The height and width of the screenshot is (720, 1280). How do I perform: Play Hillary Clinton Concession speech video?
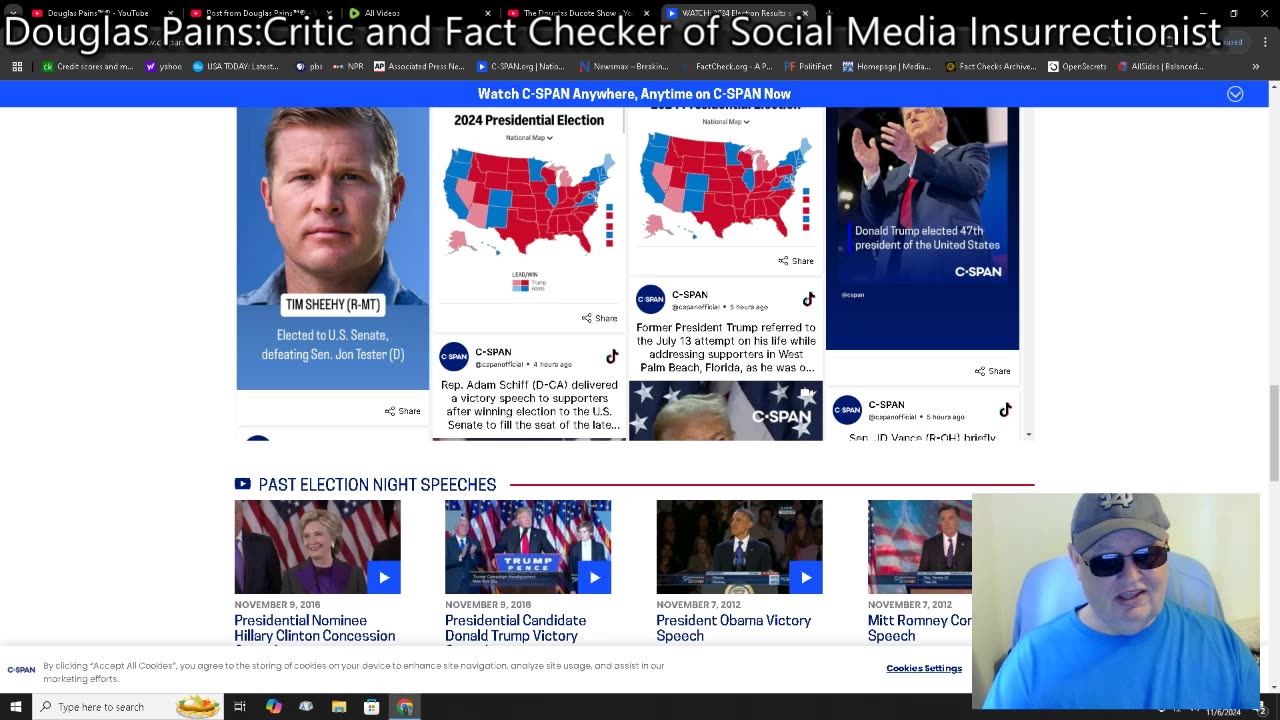pos(384,577)
